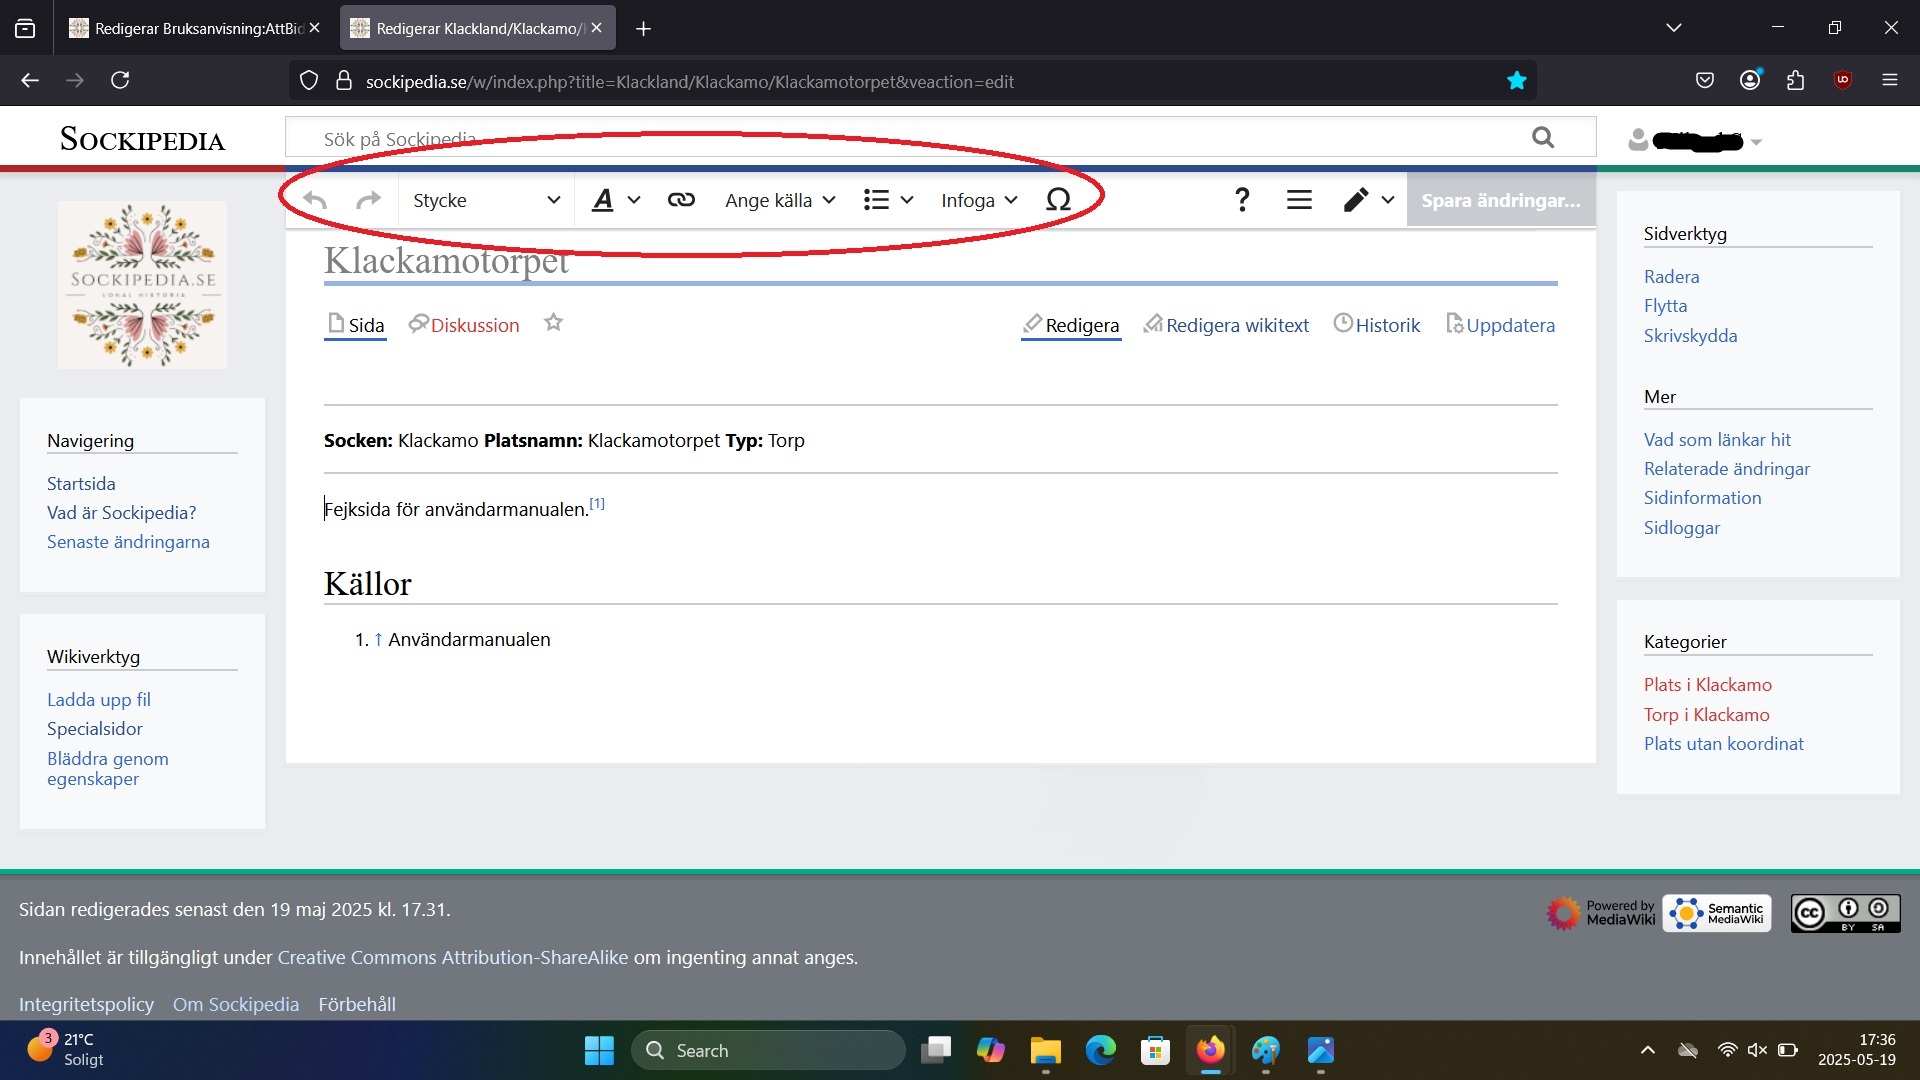This screenshot has width=1920, height=1080.
Task: Click the browser bookmark star
Action: (x=1516, y=81)
